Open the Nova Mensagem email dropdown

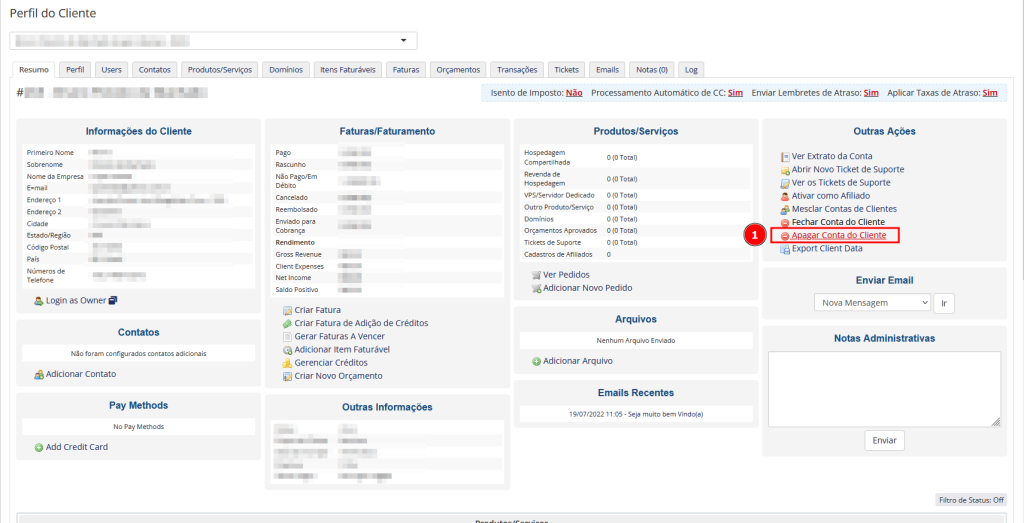(872, 303)
